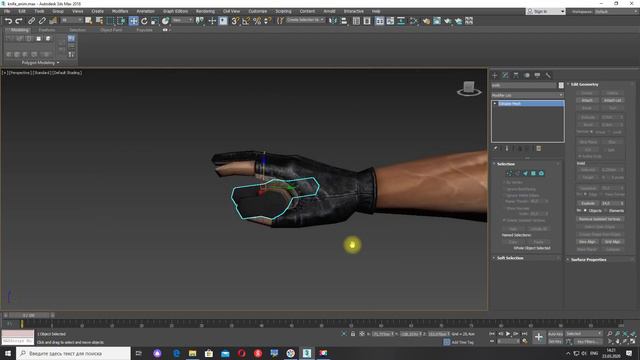Expand the Polygon Modeling ribbon panel
The height and width of the screenshot is (360, 640).
pos(40,63)
